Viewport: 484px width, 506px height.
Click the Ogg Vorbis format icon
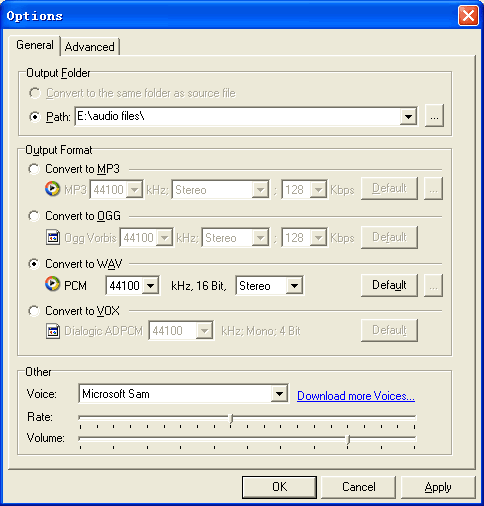[x=53, y=237]
